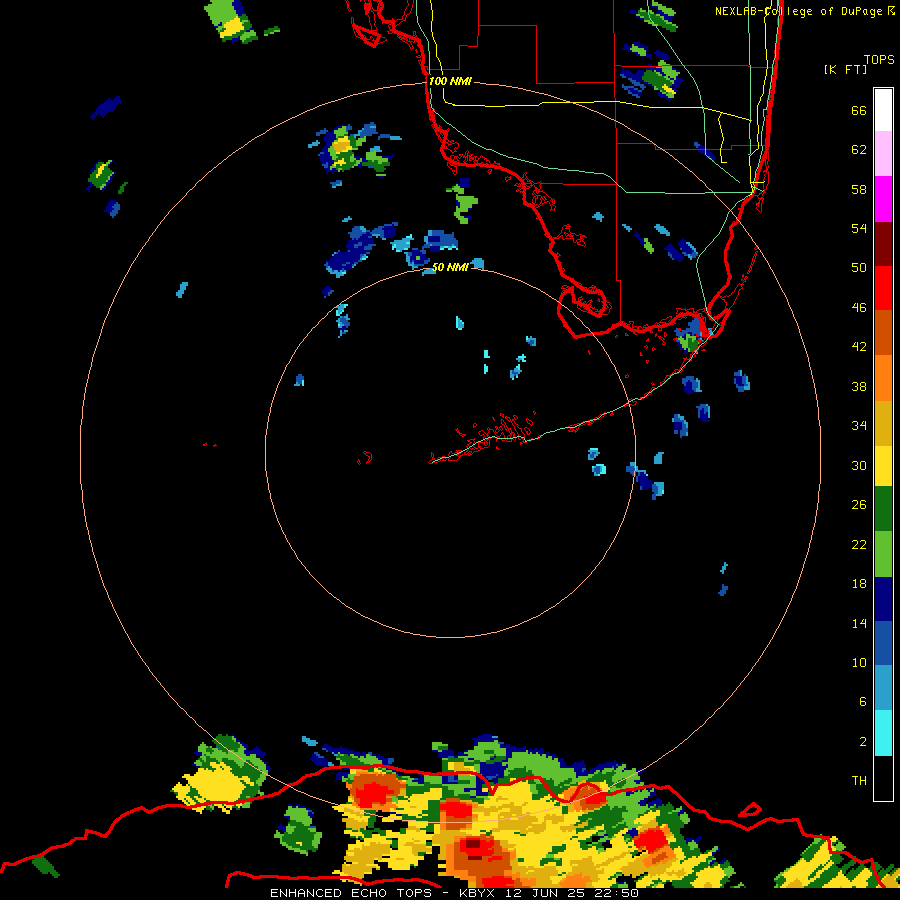Viewport: 900px width, 900px height.
Task: Click the 2 legend value
Action: (862, 741)
